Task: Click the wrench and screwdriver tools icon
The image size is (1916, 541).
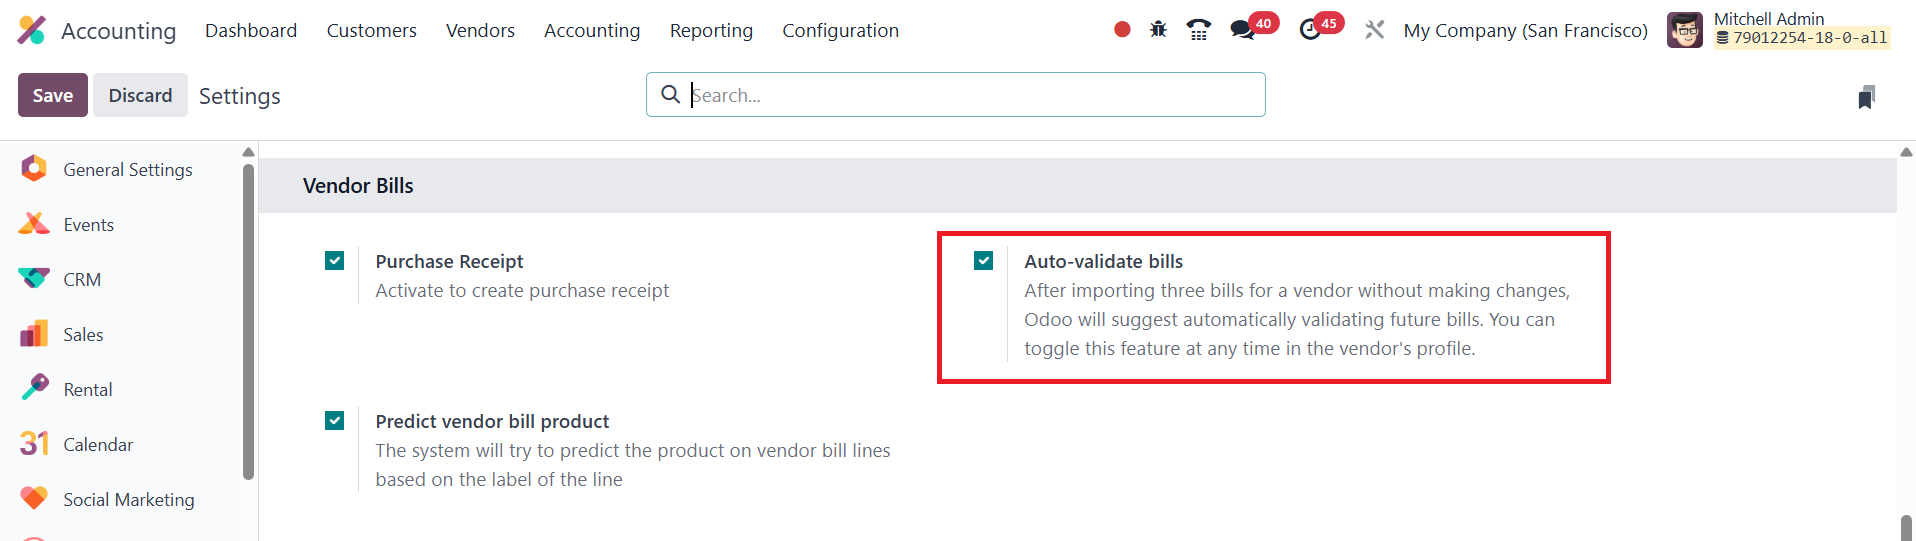Action: tap(1375, 30)
